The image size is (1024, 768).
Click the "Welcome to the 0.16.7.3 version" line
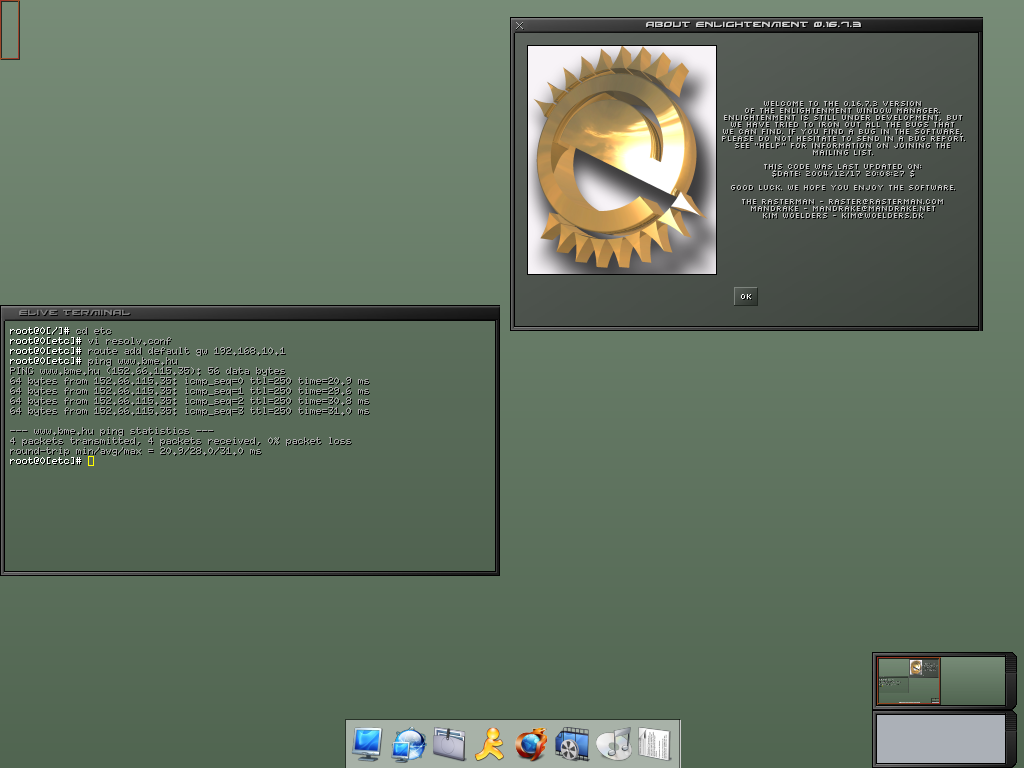tap(842, 103)
